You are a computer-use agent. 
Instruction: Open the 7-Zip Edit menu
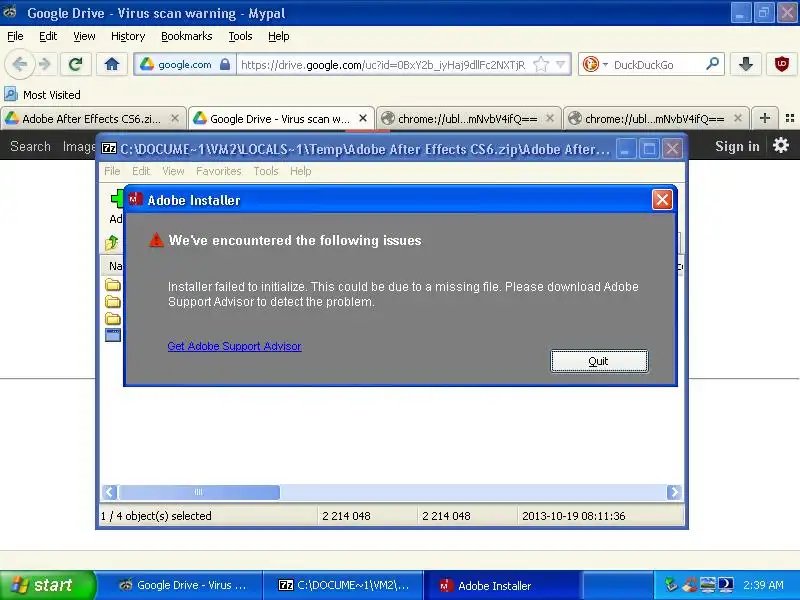pyautogui.click(x=141, y=171)
